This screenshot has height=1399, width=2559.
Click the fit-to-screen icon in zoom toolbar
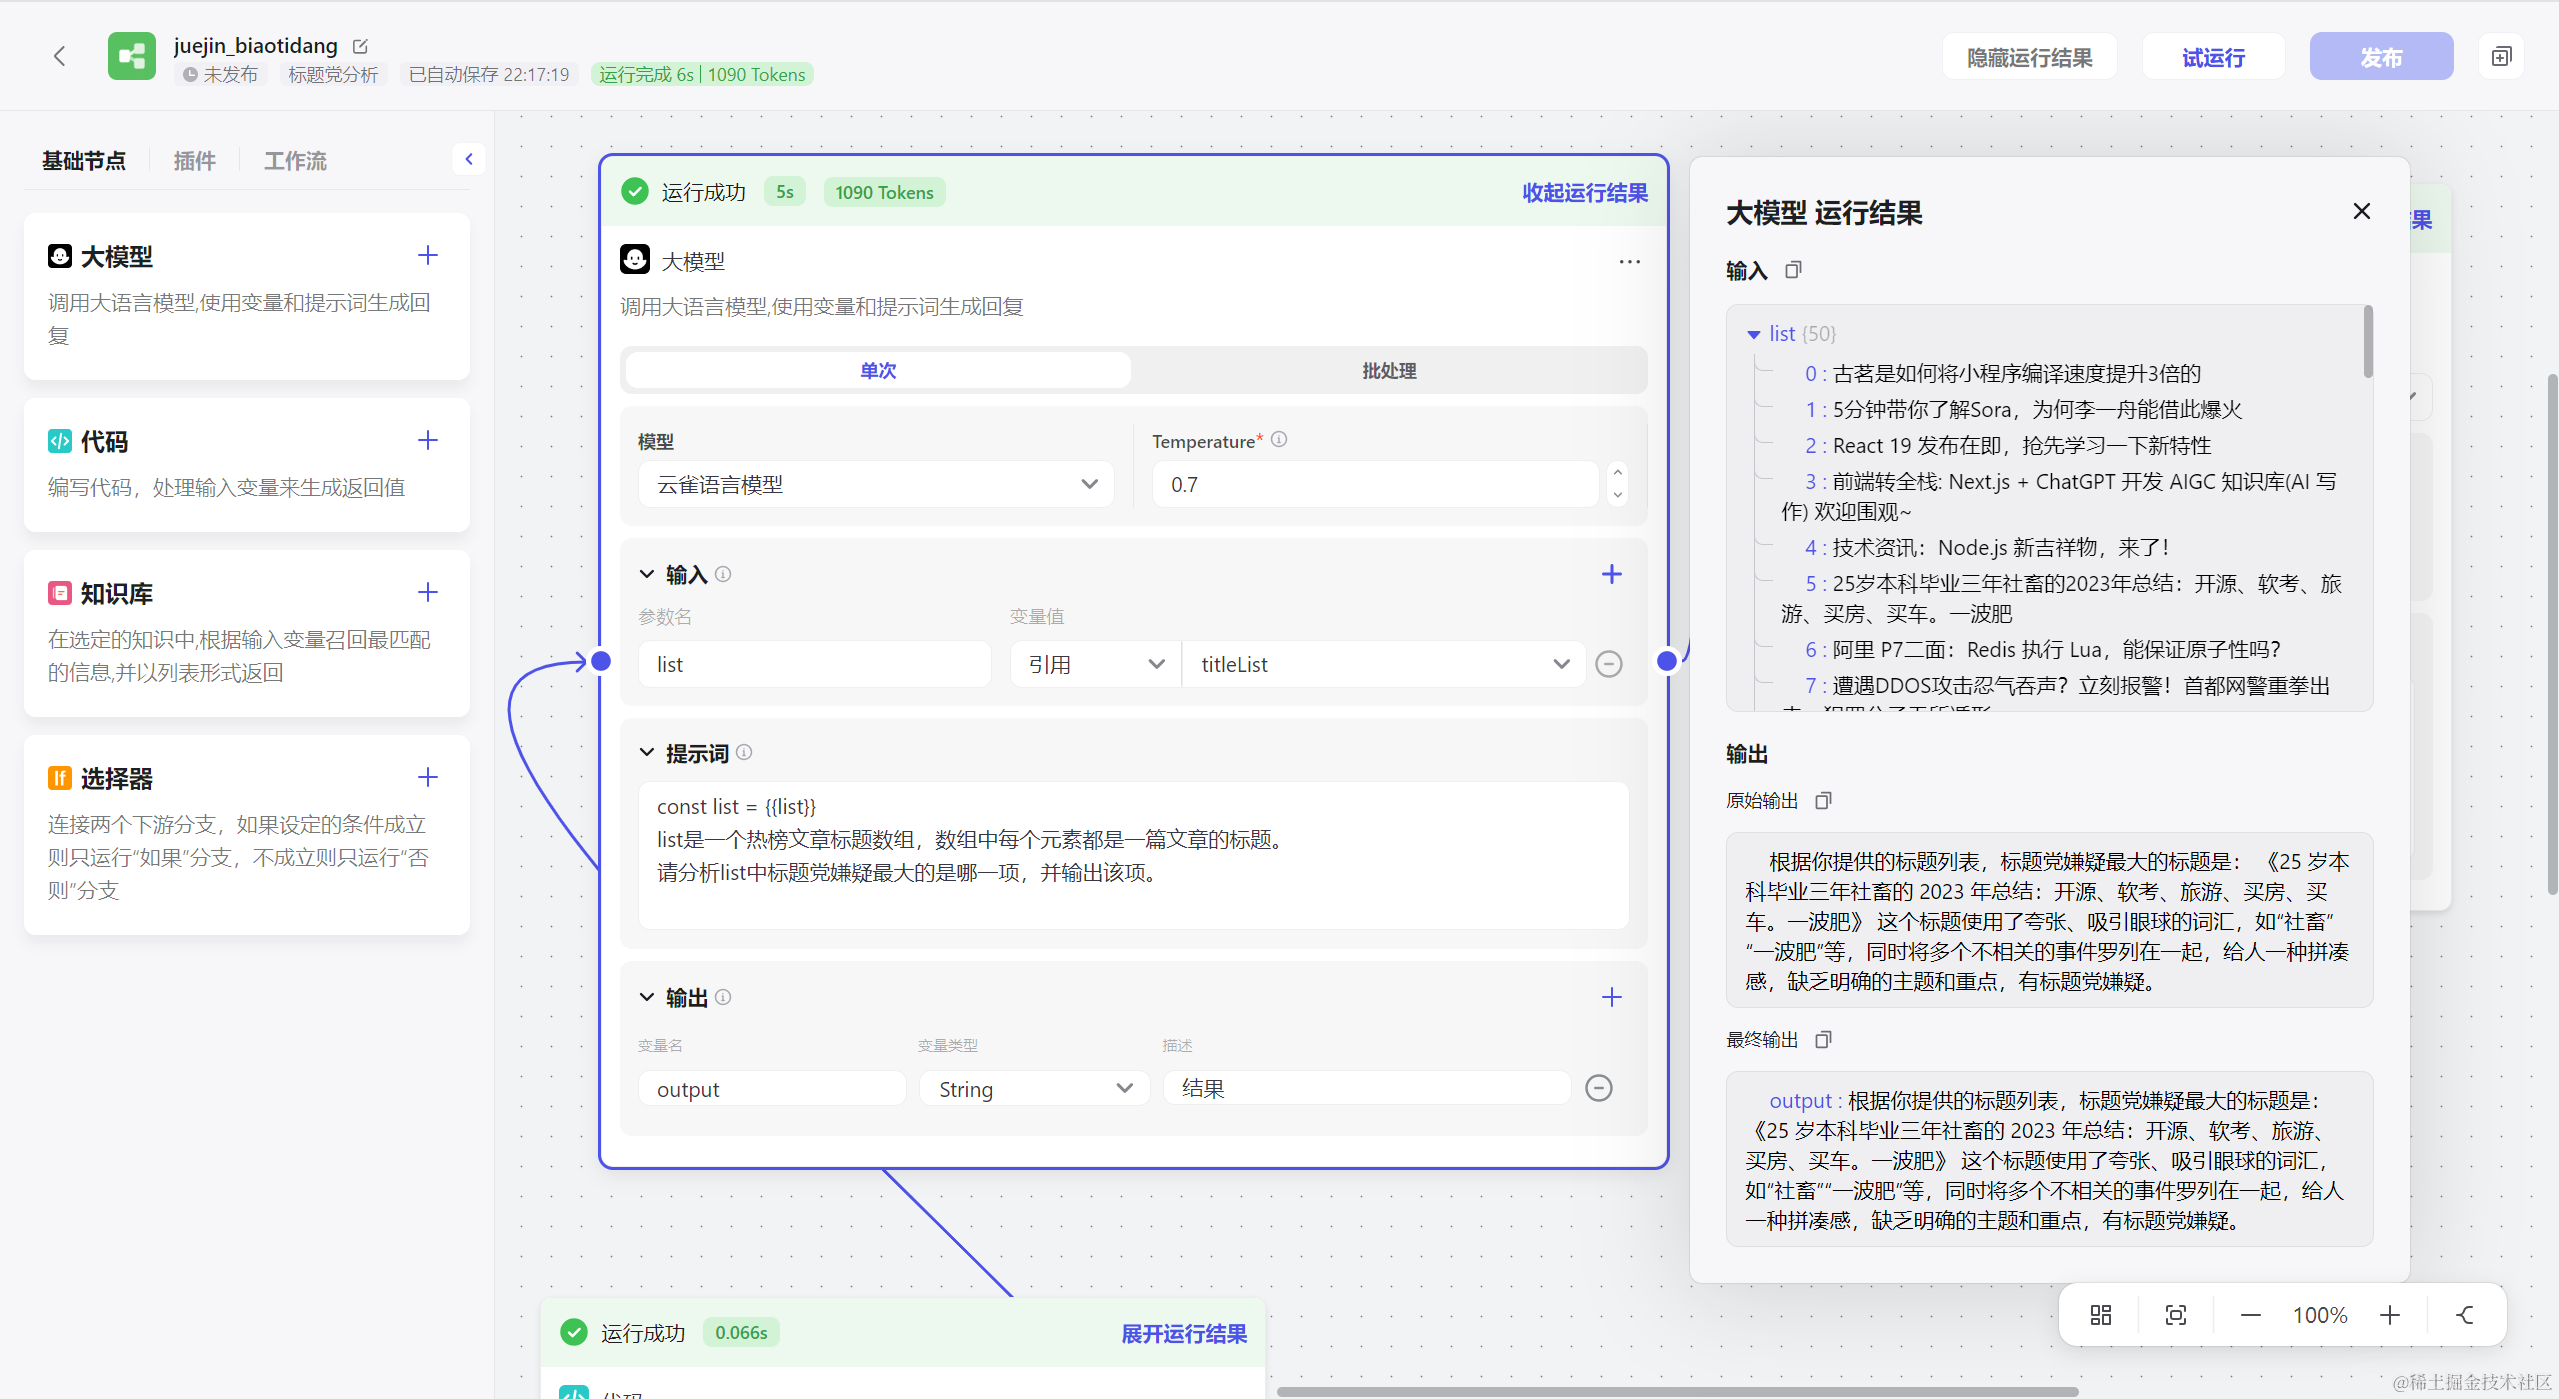(x=2175, y=1315)
